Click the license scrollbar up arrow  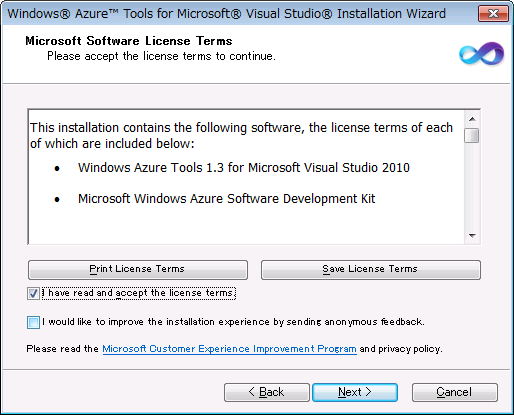coord(472,119)
